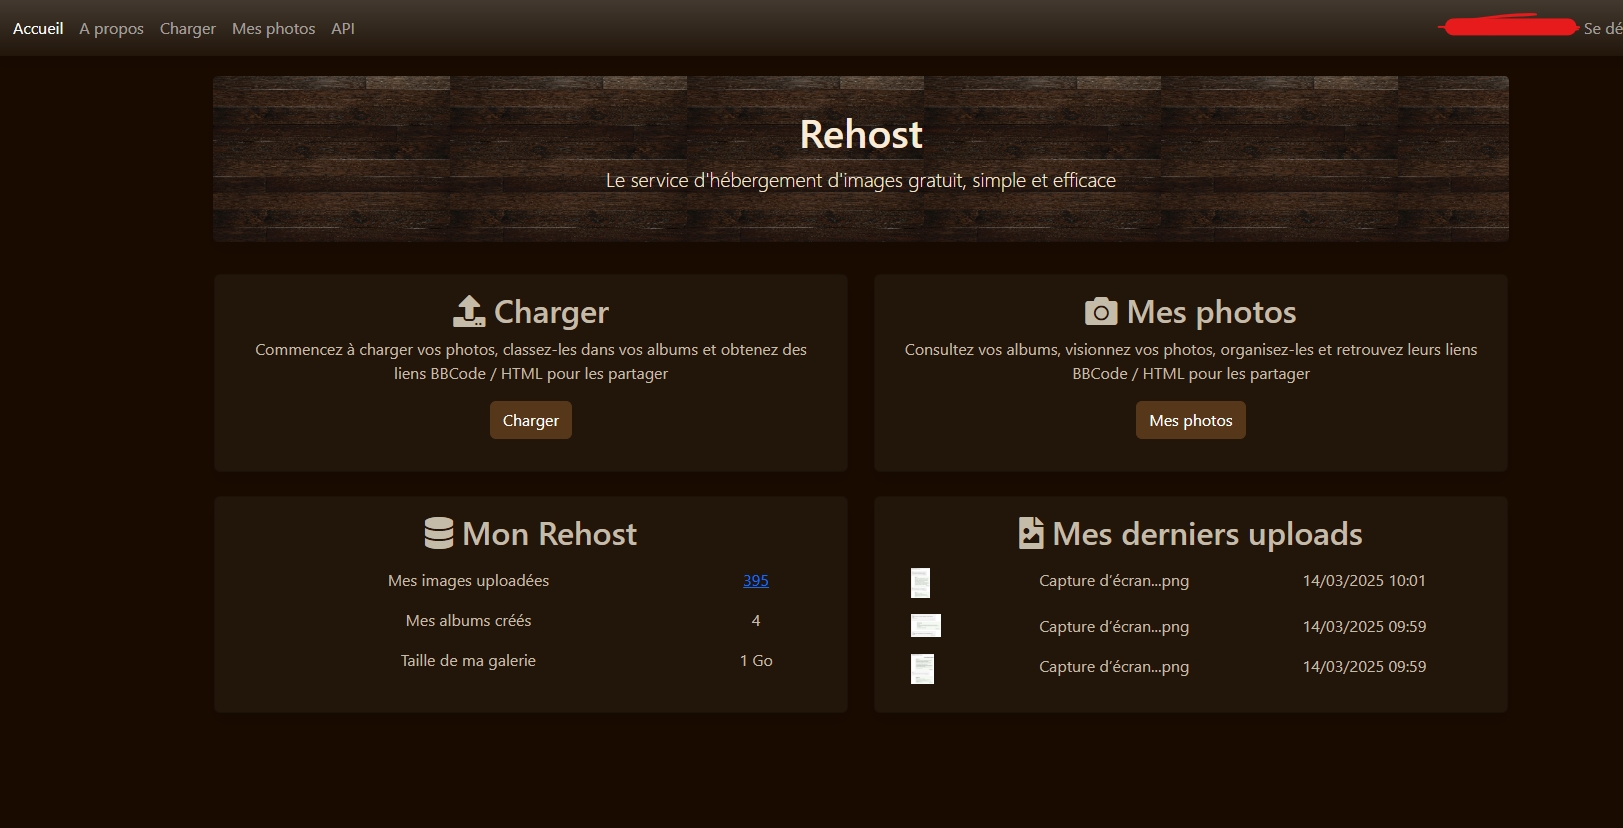Screen dimensions: 1623x828
Task: Open the thumbnail in the last upload row
Action: click(x=922, y=669)
